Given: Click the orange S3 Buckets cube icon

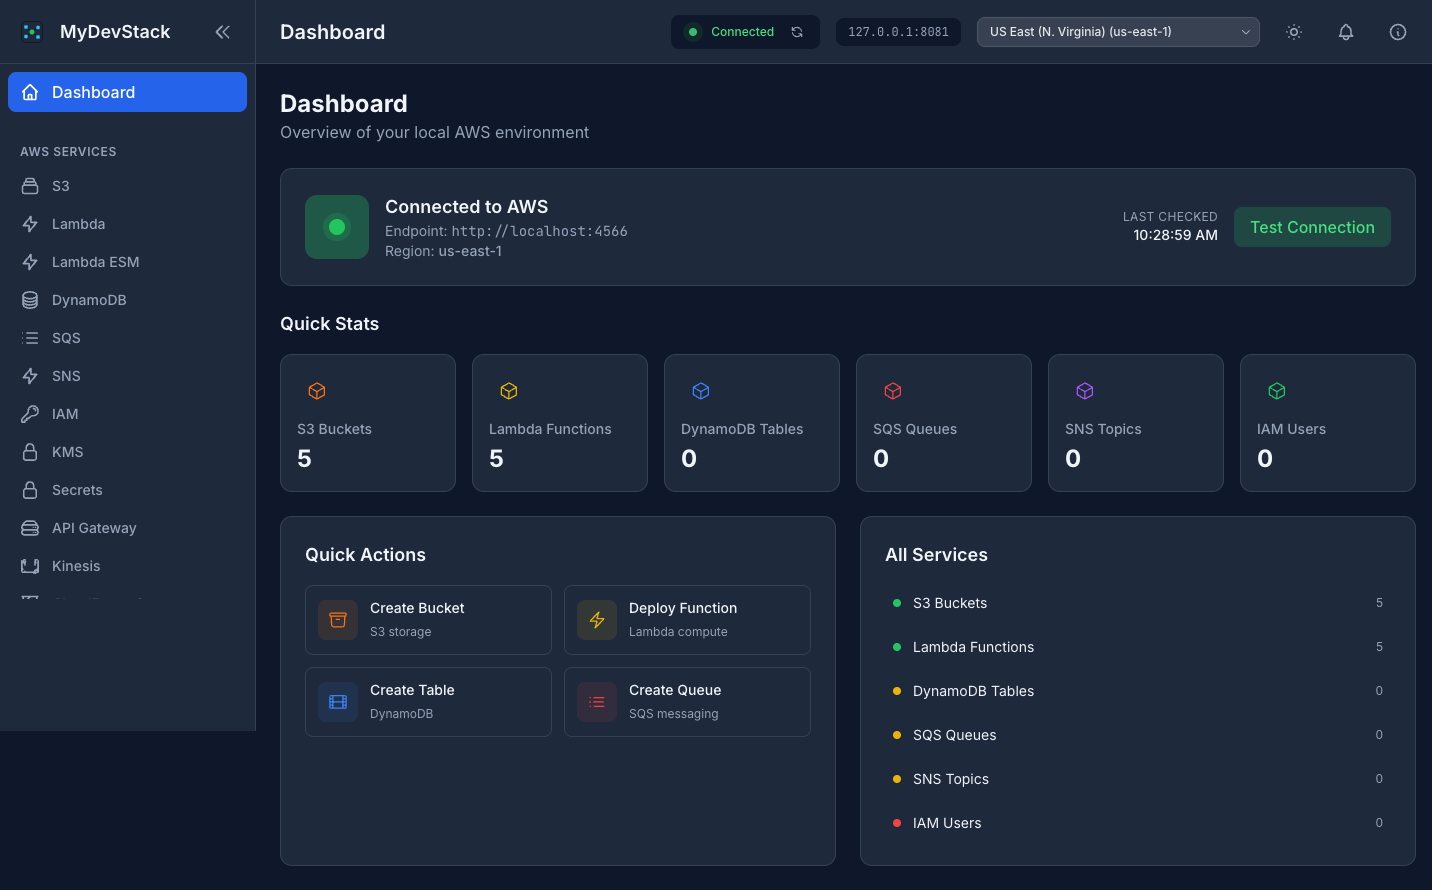Looking at the screenshot, I should [317, 391].
